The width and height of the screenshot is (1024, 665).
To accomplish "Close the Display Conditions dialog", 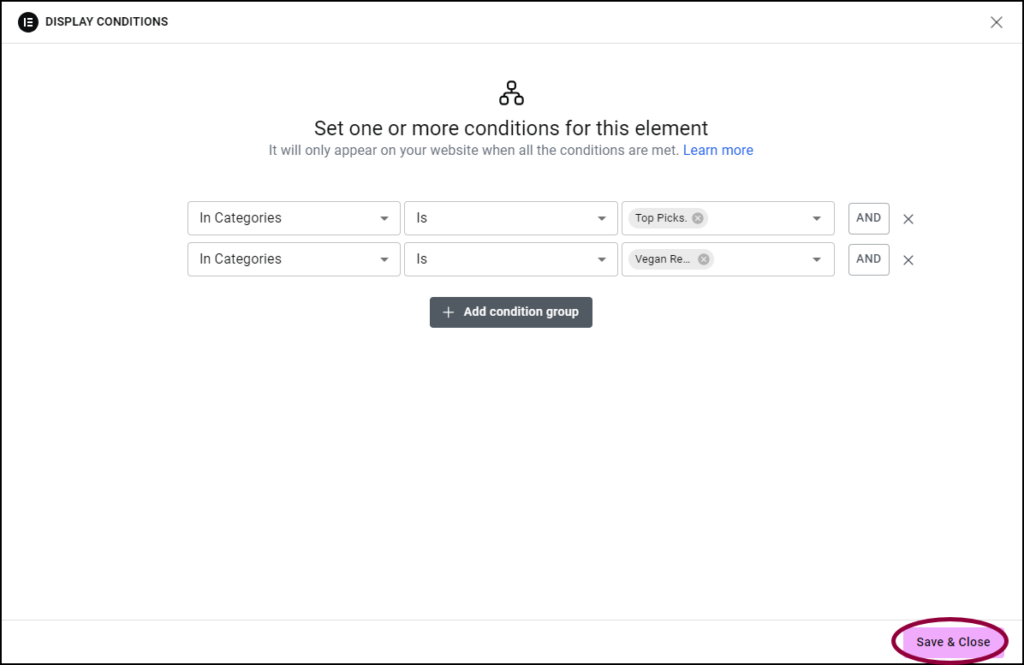I will click(996, 21).
